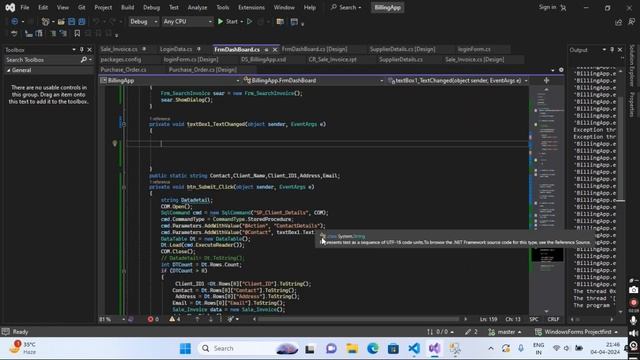Screen dimensions: 640x360
Task: Click the Save file toolbar icon
Action: 71,21
